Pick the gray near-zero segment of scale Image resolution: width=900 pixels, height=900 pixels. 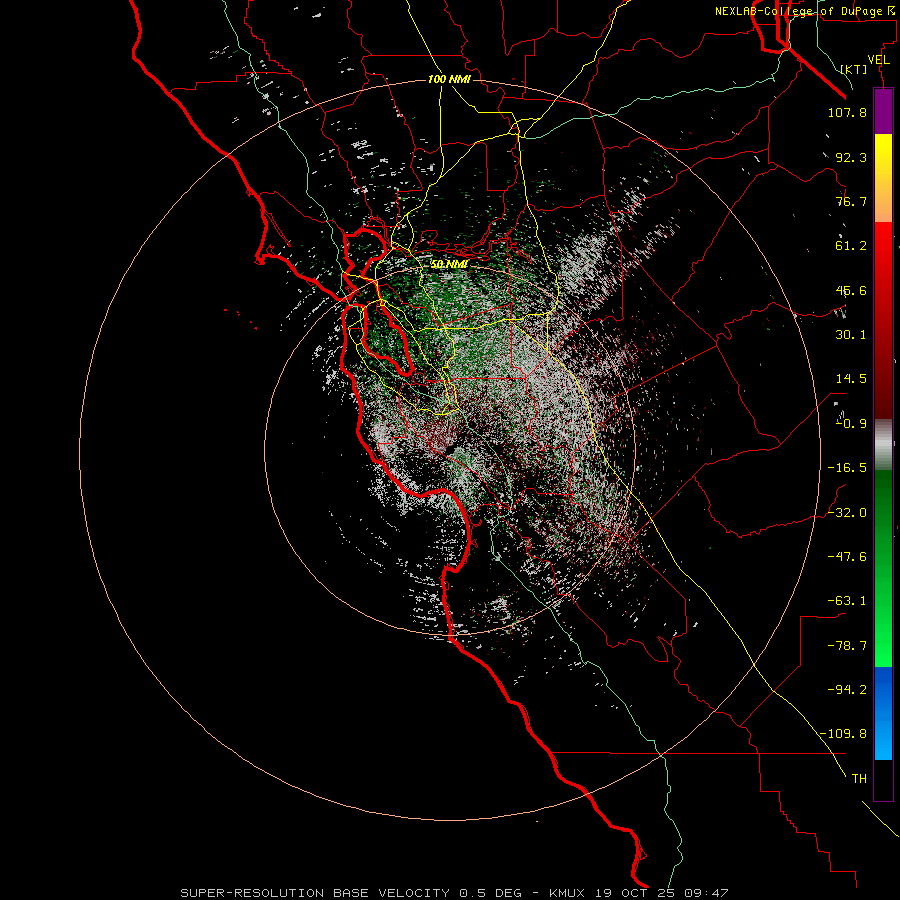(x=883, y=445)
